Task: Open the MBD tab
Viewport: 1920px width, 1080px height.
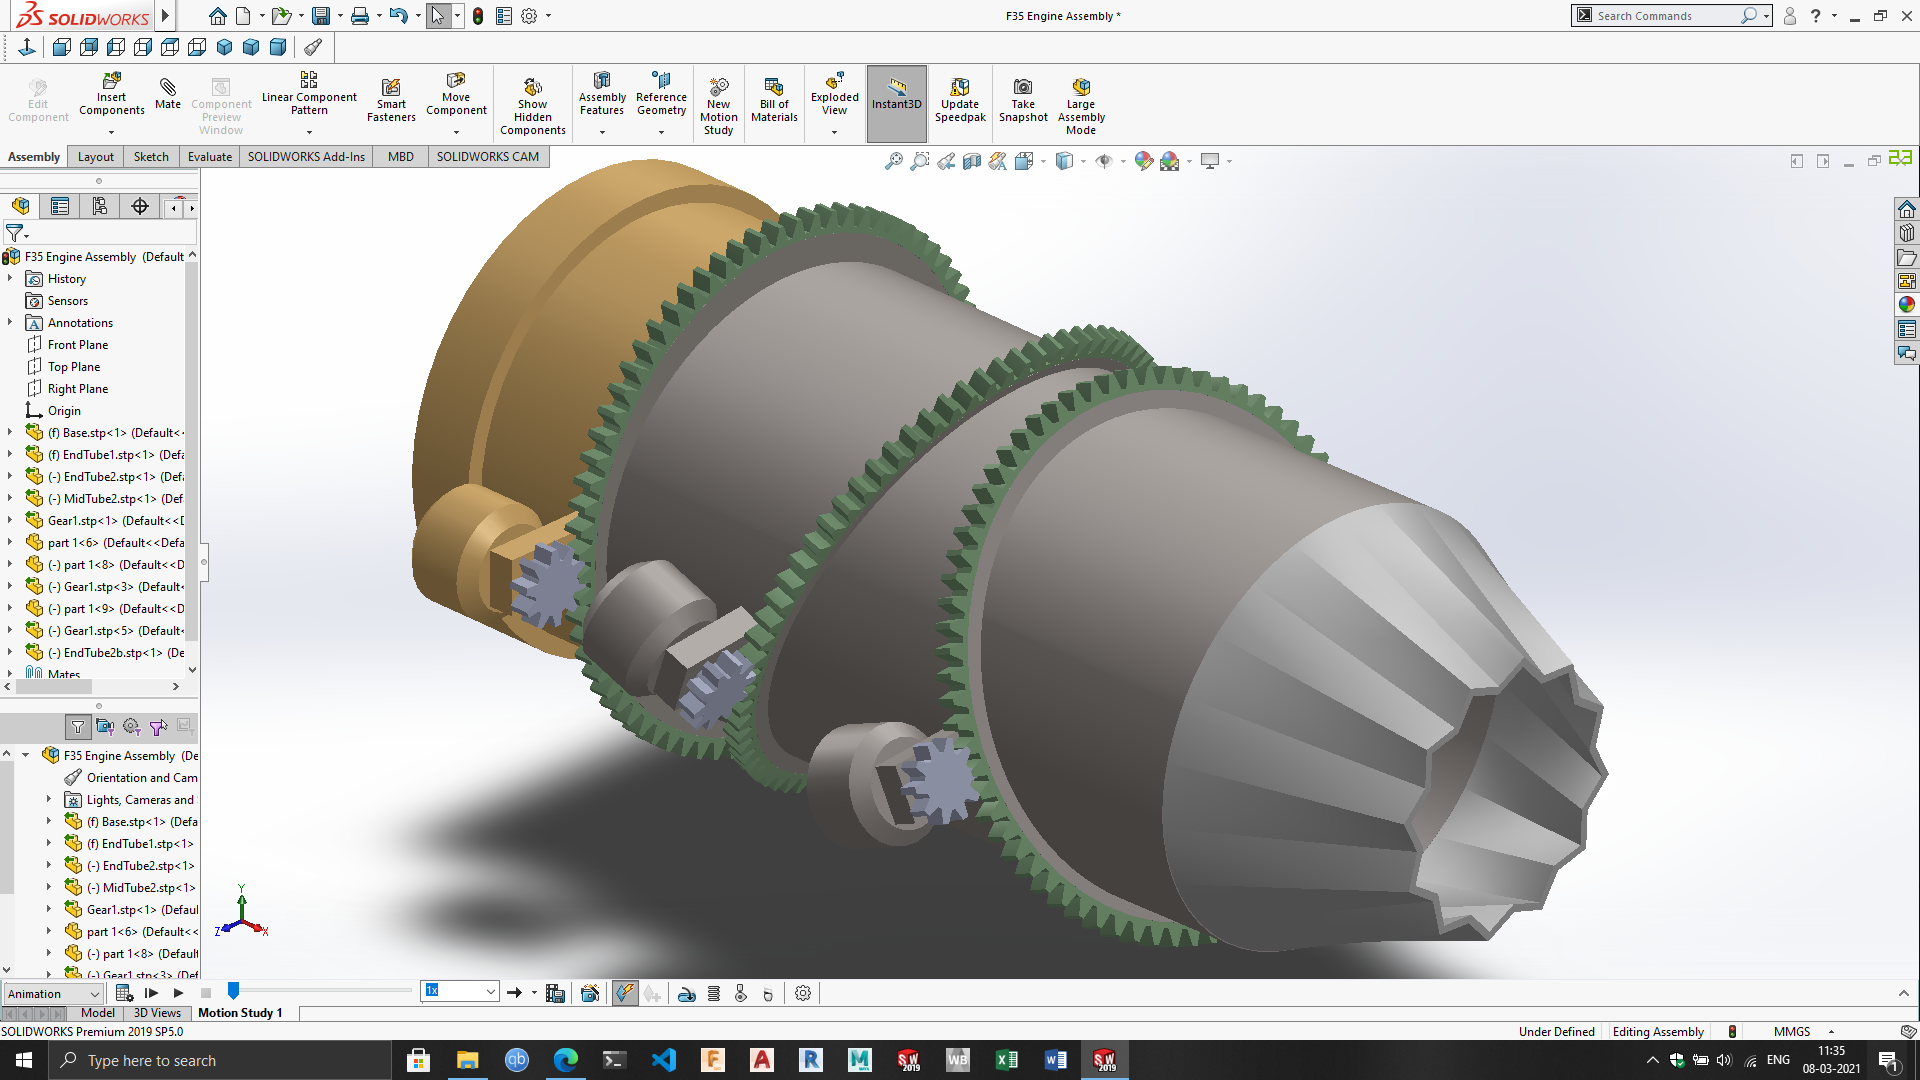Action: point(401,157)
